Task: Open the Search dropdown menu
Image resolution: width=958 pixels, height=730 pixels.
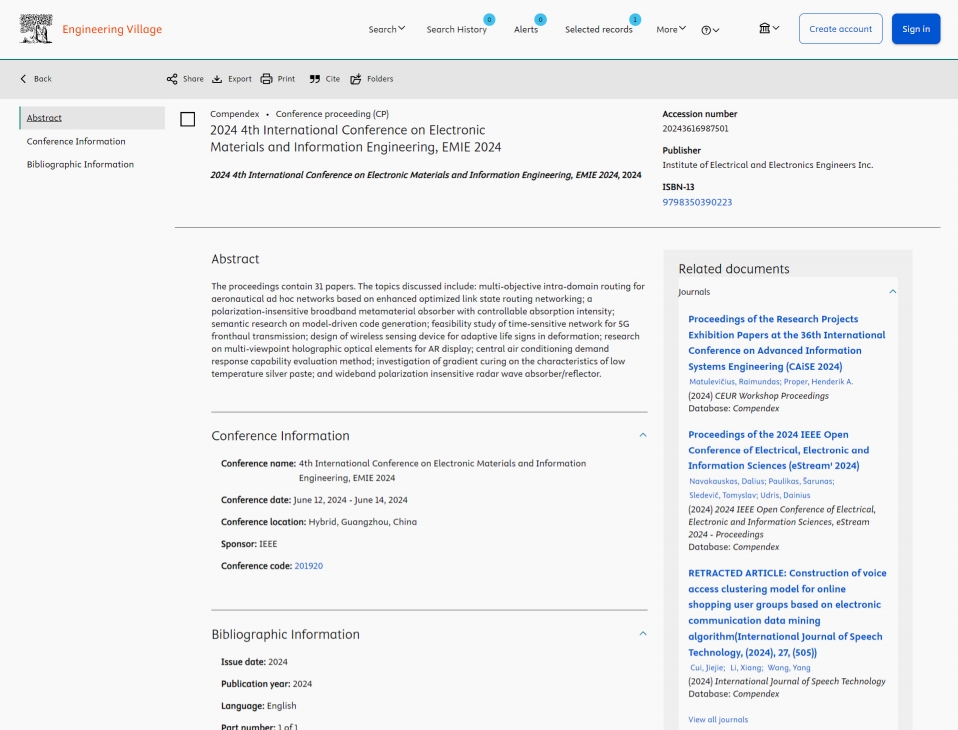Action: coord(386,29)
